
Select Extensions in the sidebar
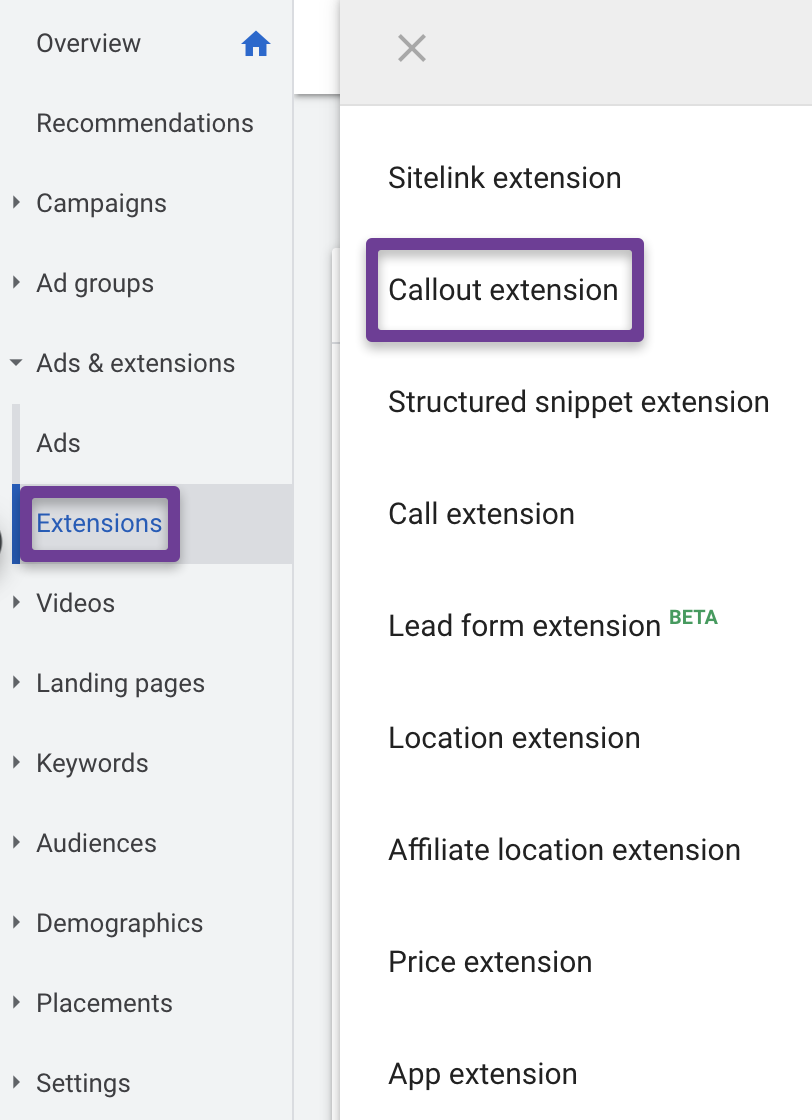(x=99, y=524)
